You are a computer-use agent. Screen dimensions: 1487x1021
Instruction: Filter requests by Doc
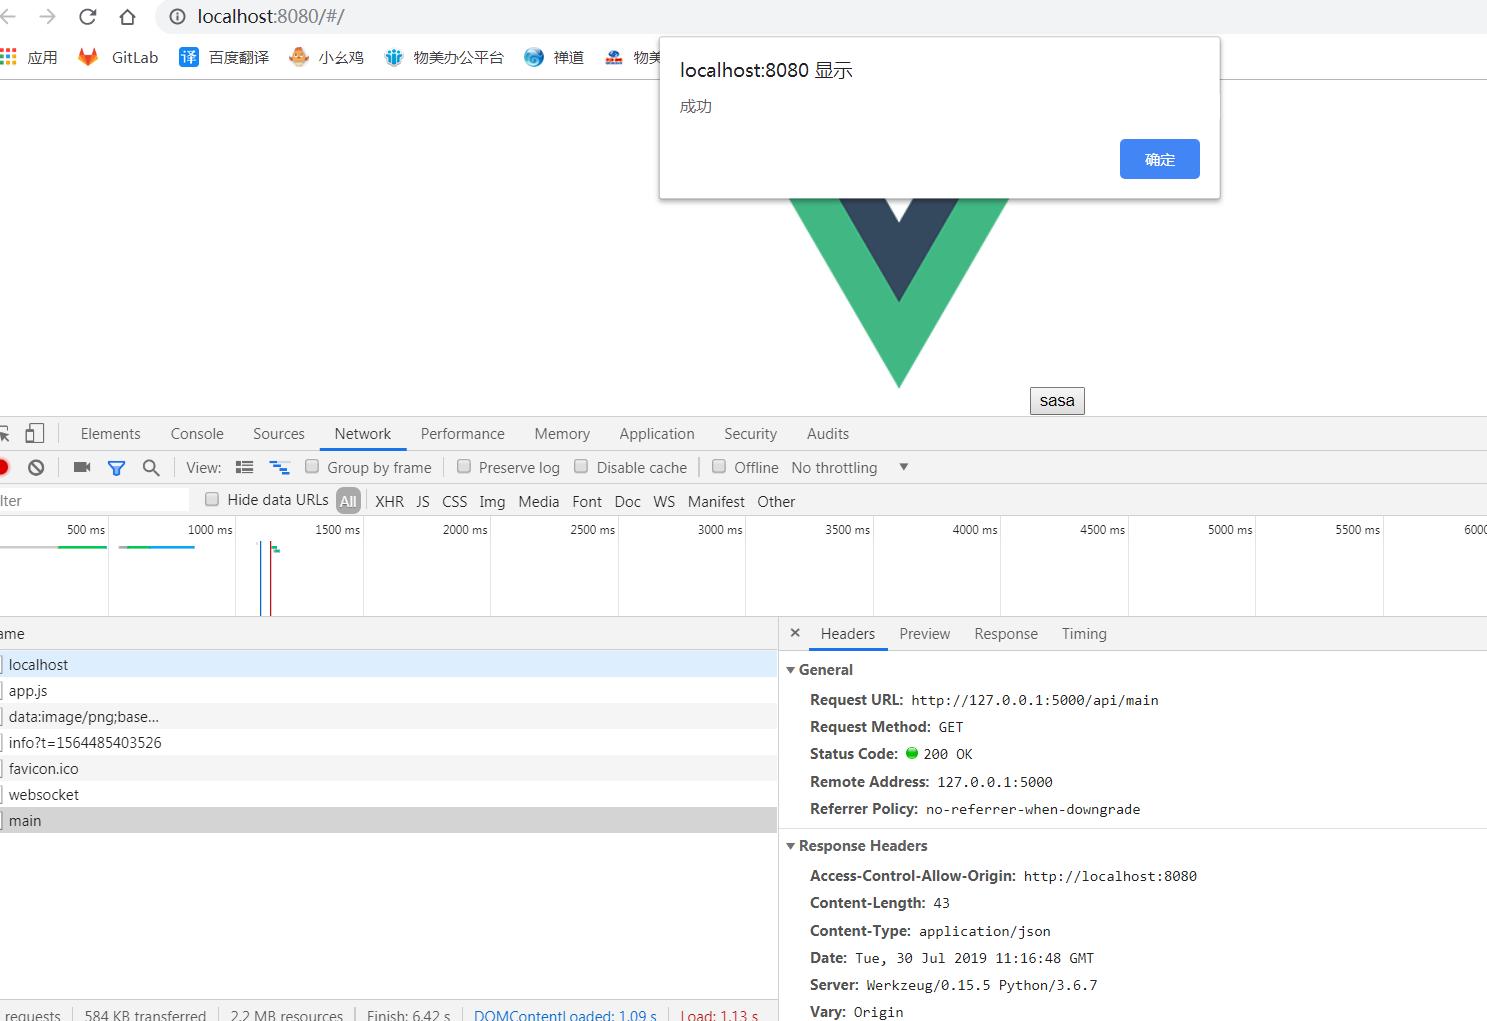[628, 502]
